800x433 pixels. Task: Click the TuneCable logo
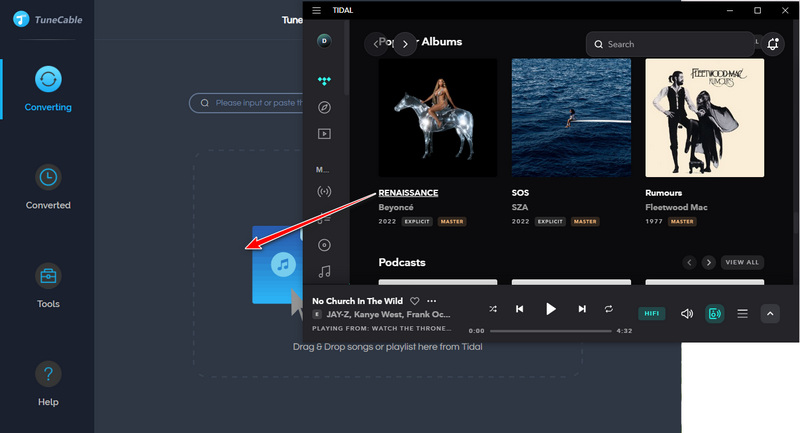47,19
